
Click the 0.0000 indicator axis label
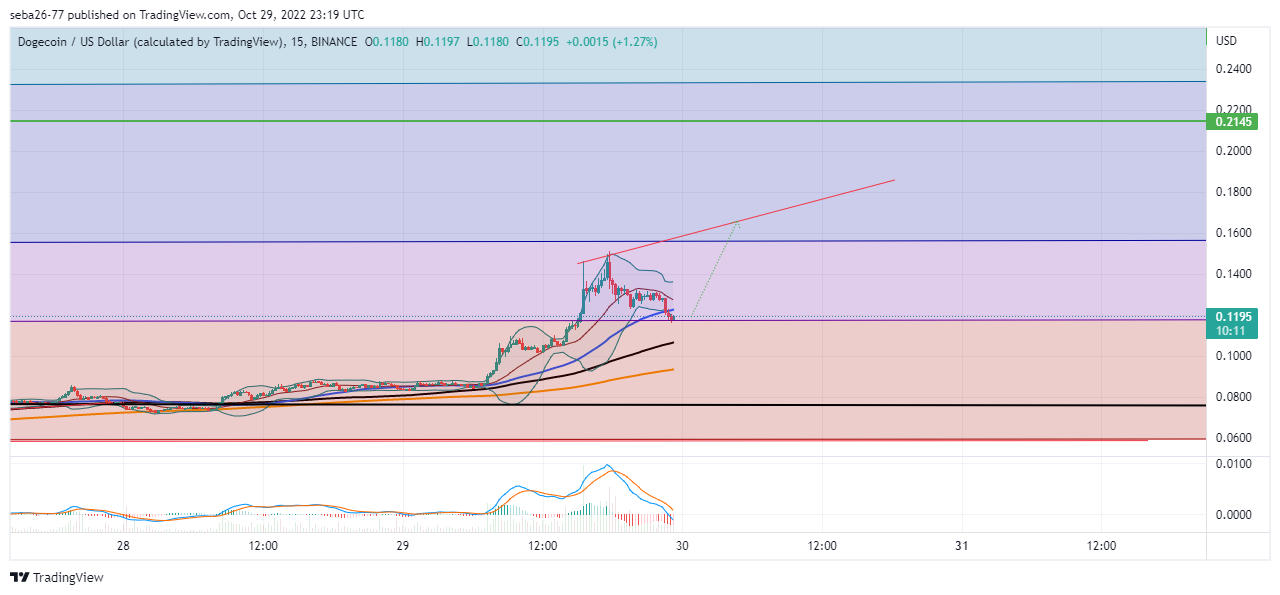(x=1232, y=515)
